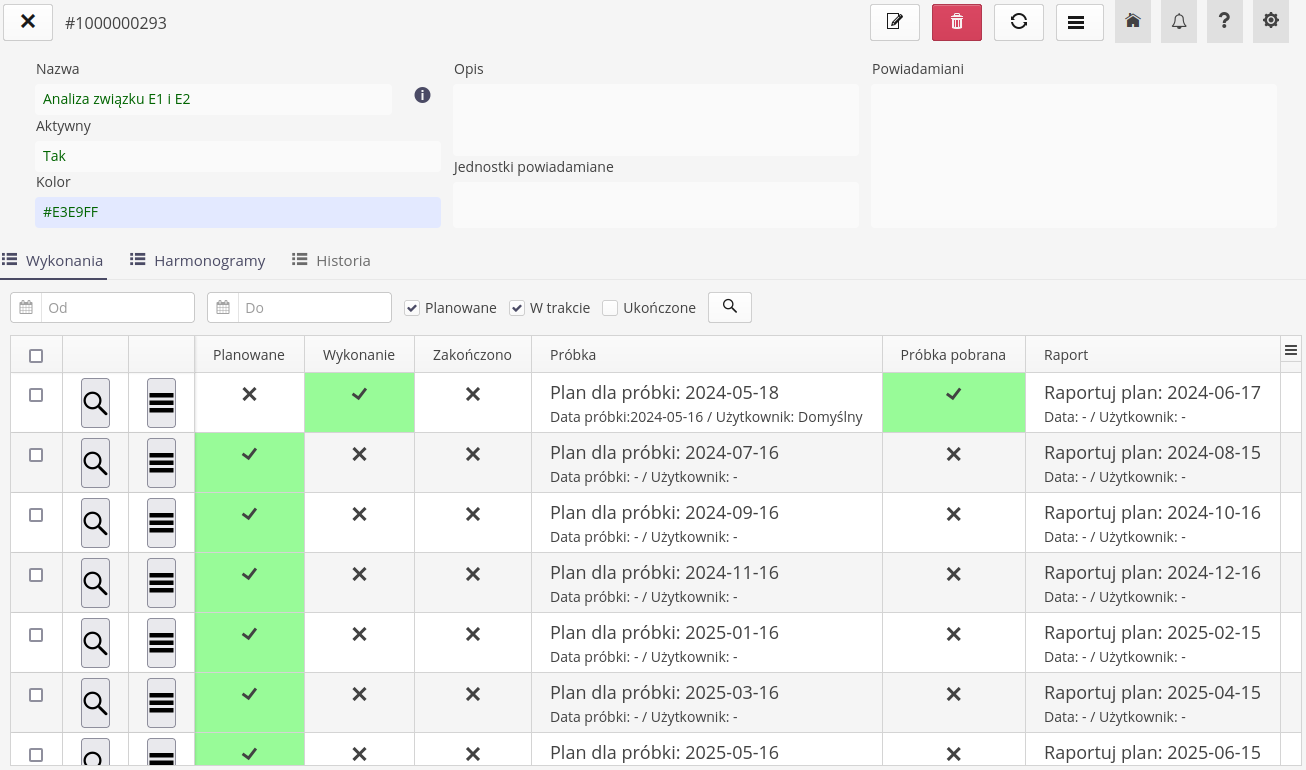Open the home icon in top bar
The height and width of the screenshot is (770, 1306).
1133,21
